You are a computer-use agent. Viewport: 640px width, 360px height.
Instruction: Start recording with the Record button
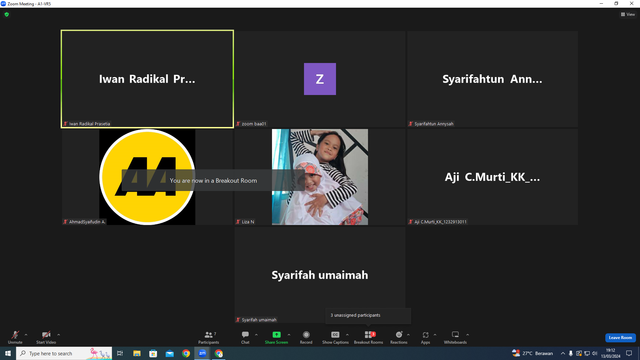306,338
